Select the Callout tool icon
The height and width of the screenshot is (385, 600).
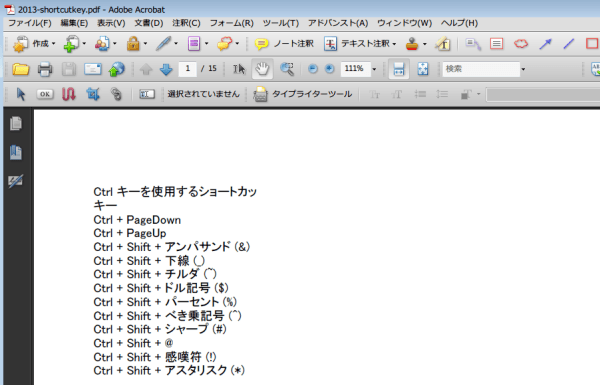click(473, 44)
